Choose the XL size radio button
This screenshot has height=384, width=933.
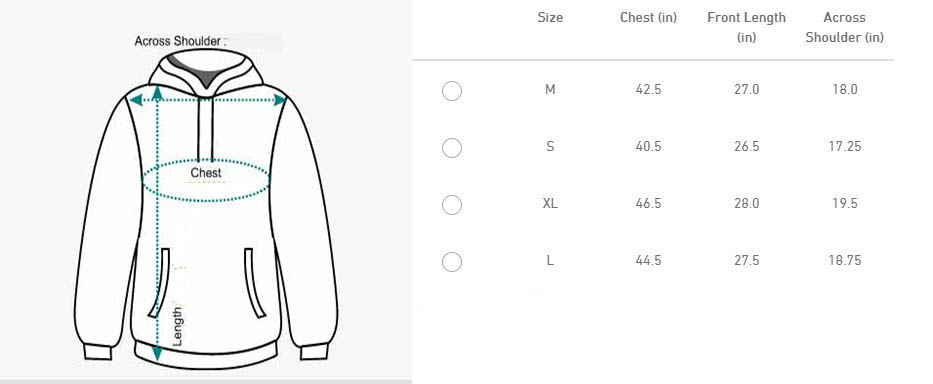[x=452, y=205]
